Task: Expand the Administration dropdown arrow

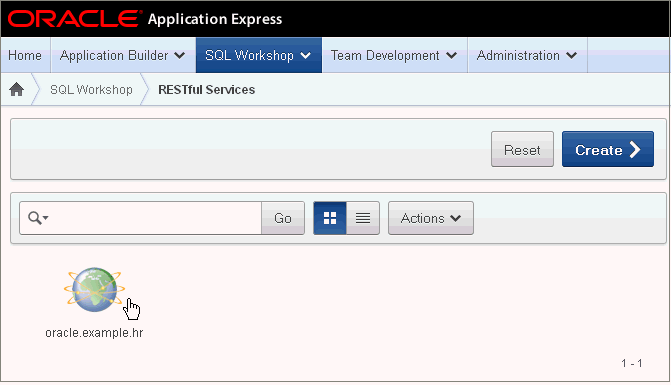Action: click(572, 55)
